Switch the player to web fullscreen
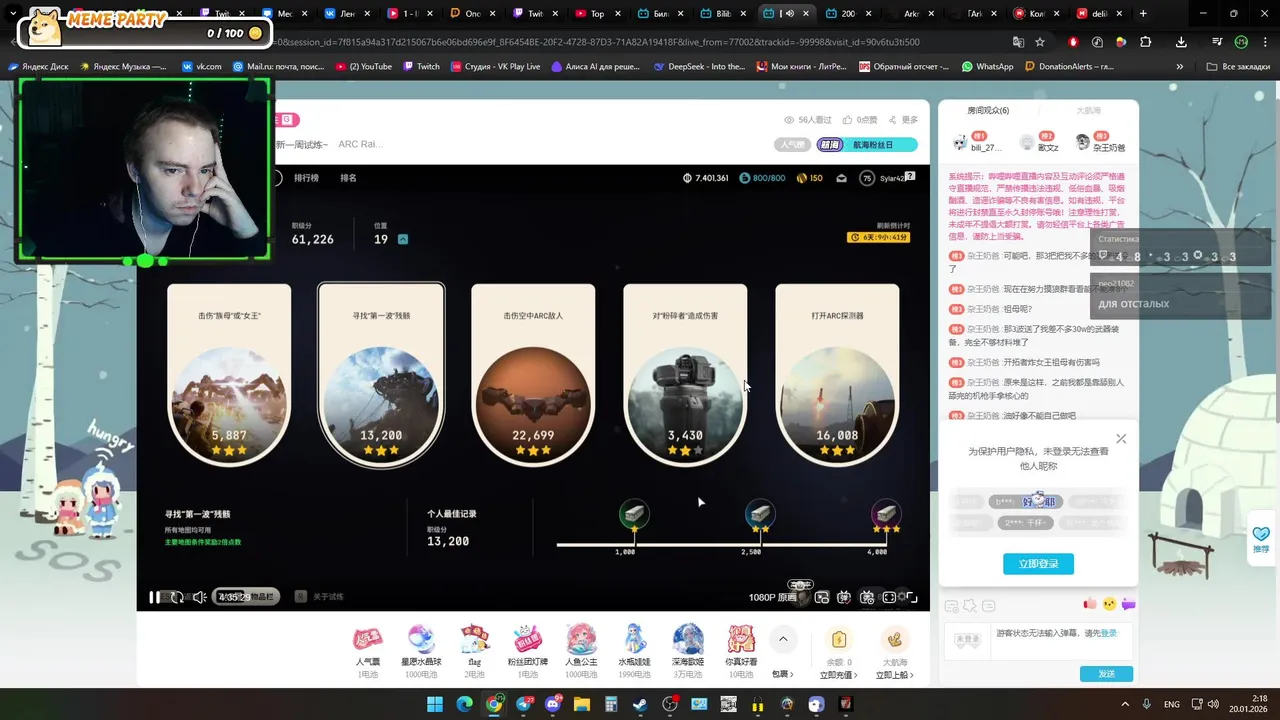 [x=889, y=597]
